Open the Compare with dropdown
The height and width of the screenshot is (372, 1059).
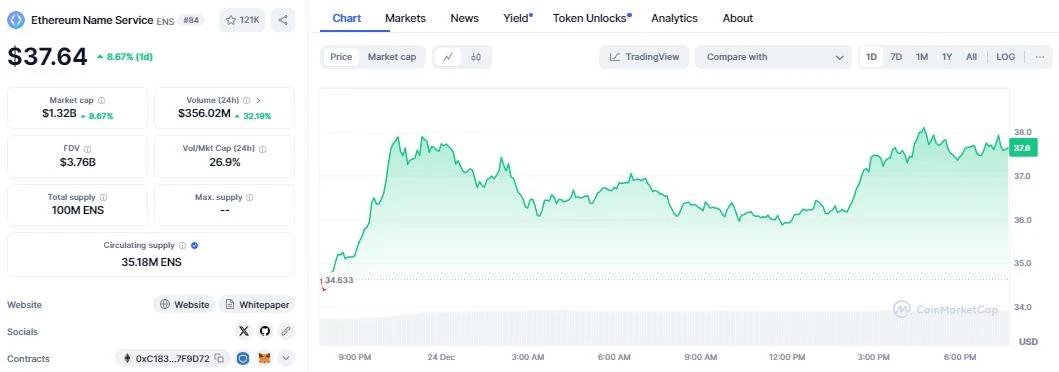click(x=773, y=57)
